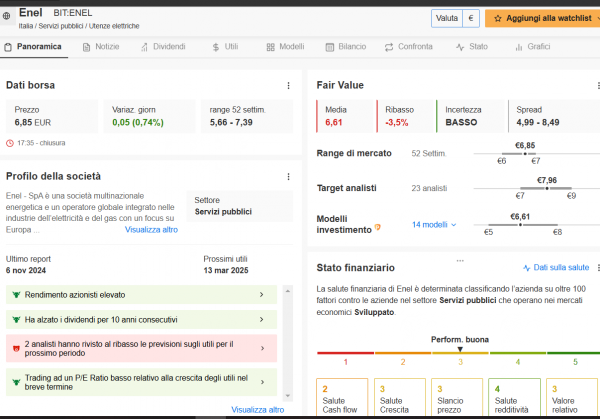Click the Spread 4,99 - 8,49 box
Screen dimensions: 600x419
click(x=554, y=116)
